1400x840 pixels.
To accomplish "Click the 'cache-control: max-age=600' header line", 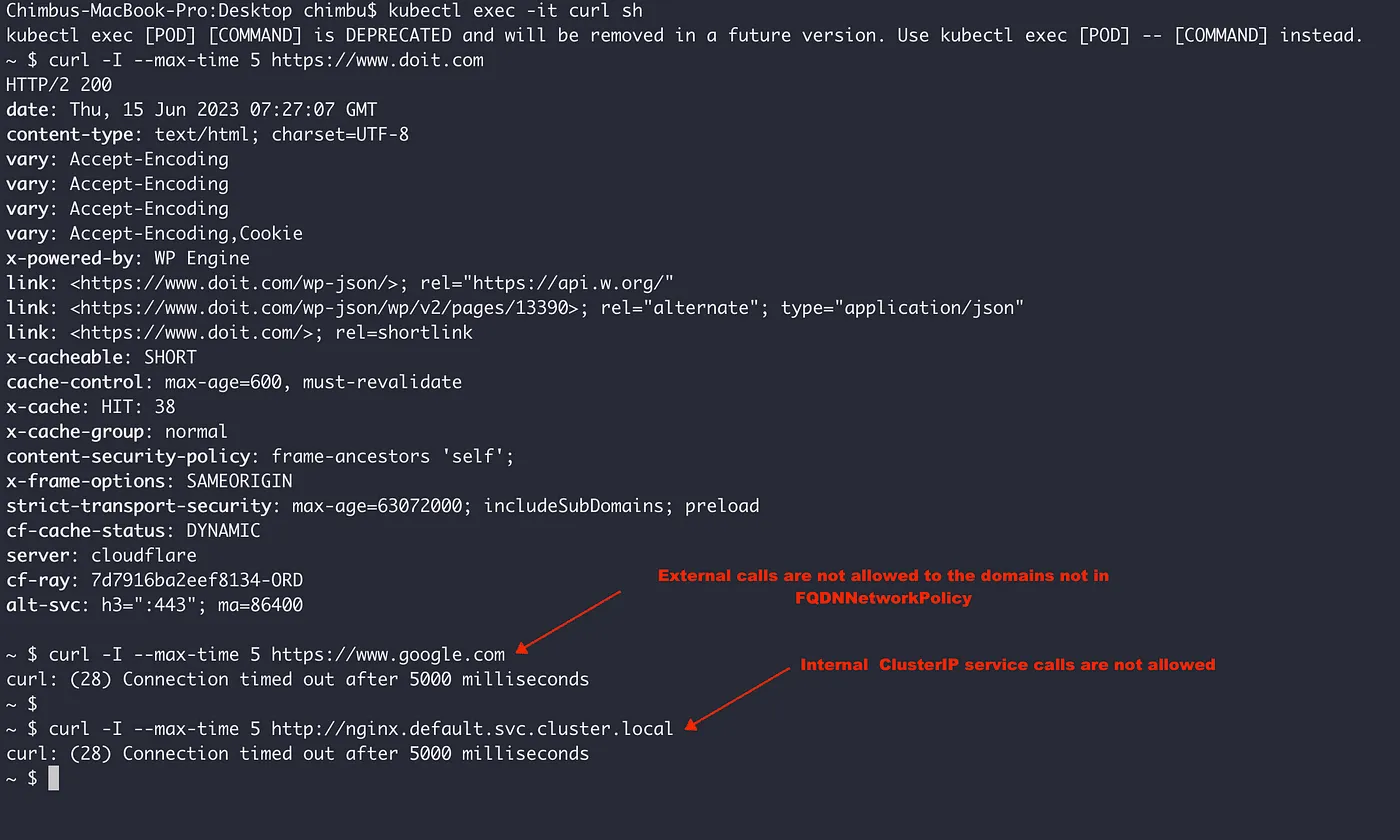I will tap(234, 382).
